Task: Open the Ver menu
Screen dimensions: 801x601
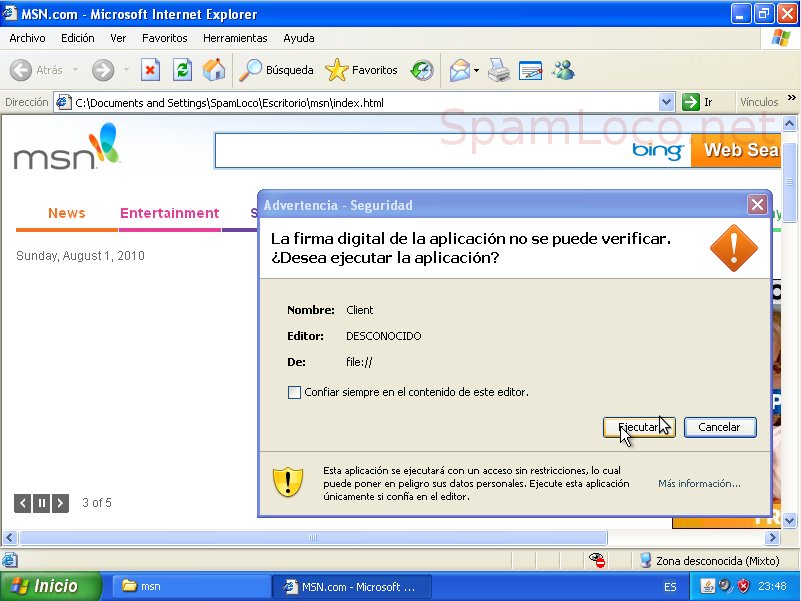Action: coord(118,38)
